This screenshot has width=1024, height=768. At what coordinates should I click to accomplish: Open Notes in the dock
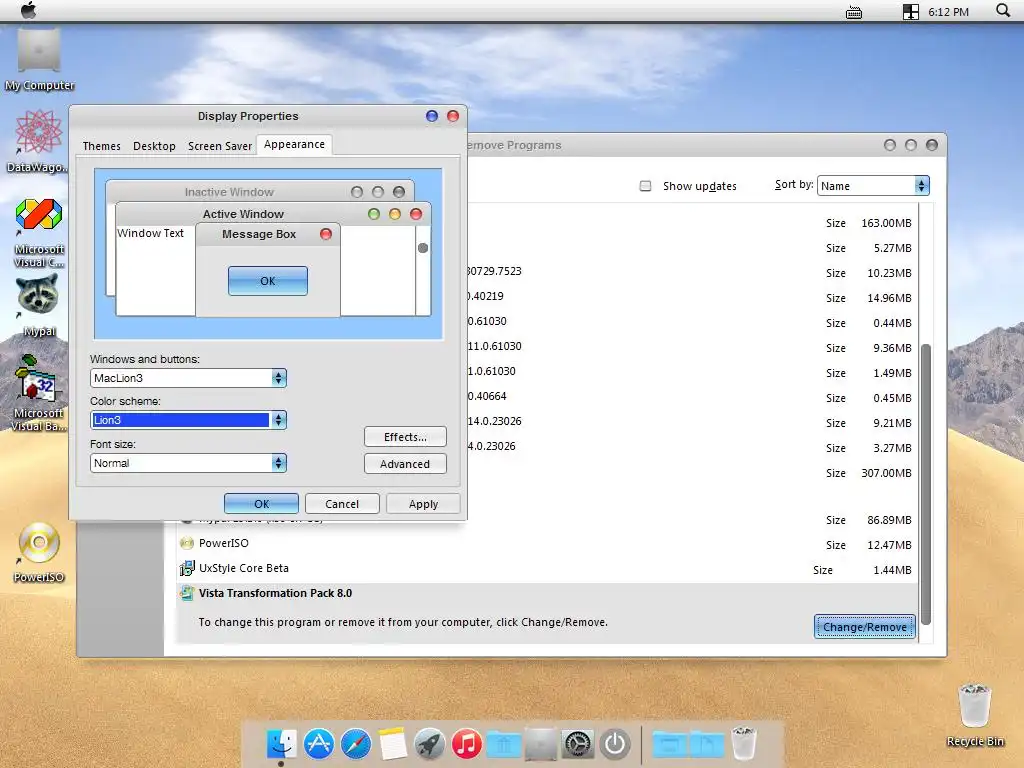coord(392,744)
